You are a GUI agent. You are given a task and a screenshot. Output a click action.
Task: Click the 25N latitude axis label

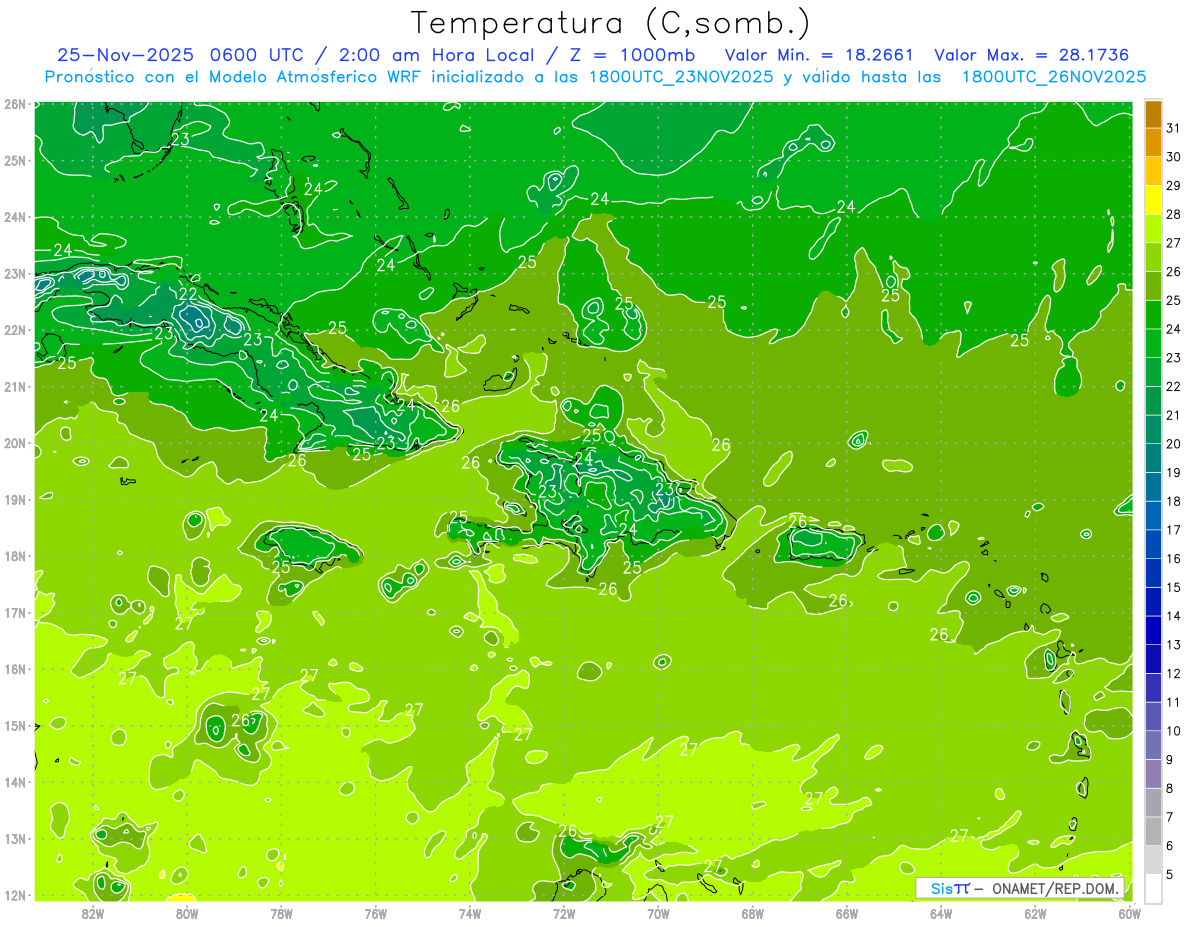(x=14, y=160)
